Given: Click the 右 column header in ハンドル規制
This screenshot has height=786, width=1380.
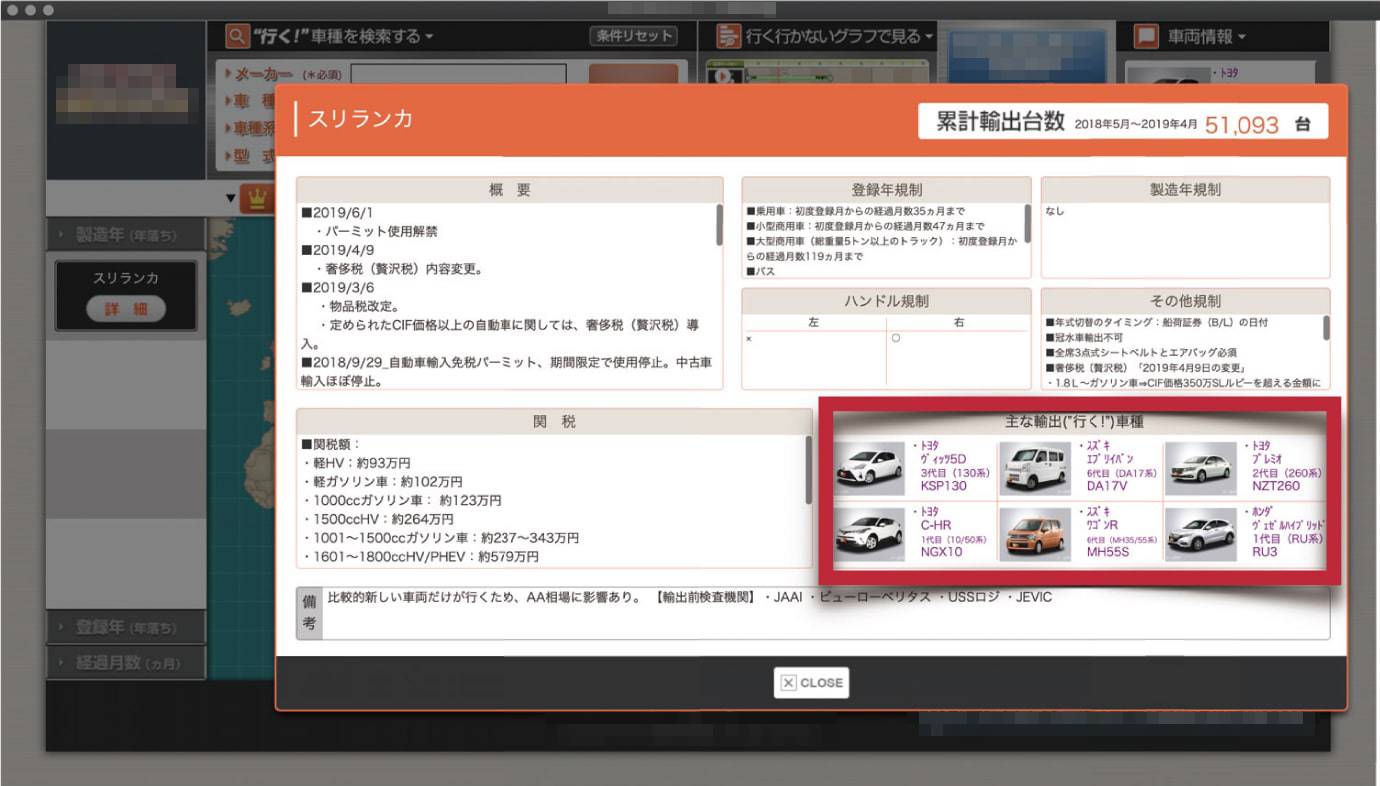Looking at the screenshot, I should tap(958, 323).
